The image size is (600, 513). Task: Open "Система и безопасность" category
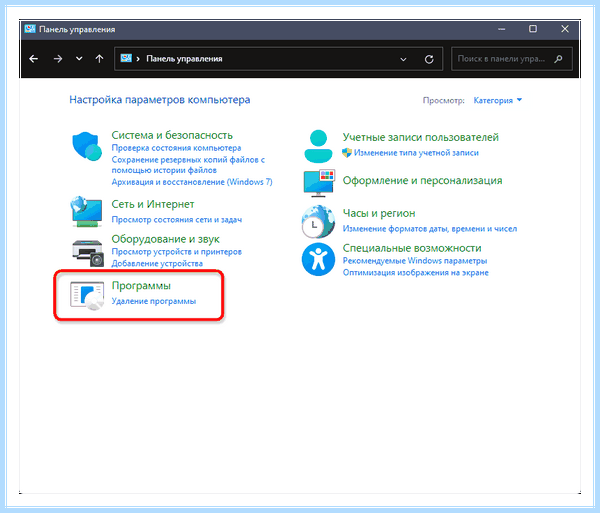[x=172, y=135]
